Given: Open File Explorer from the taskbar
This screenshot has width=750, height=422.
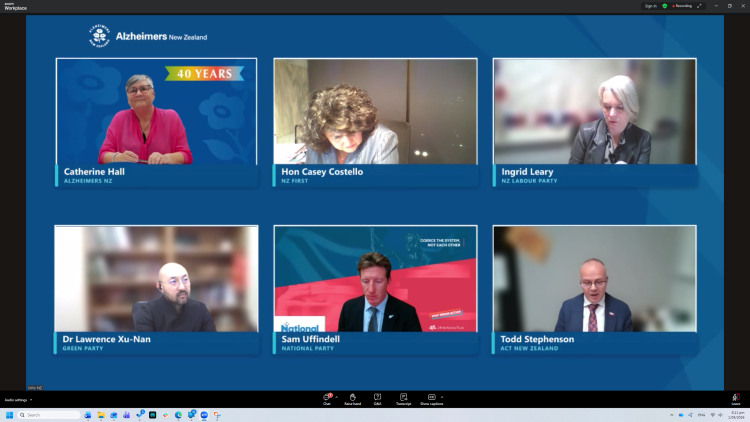Looking at the screenshot, I should pyautogui.click(x=101, y=415).
